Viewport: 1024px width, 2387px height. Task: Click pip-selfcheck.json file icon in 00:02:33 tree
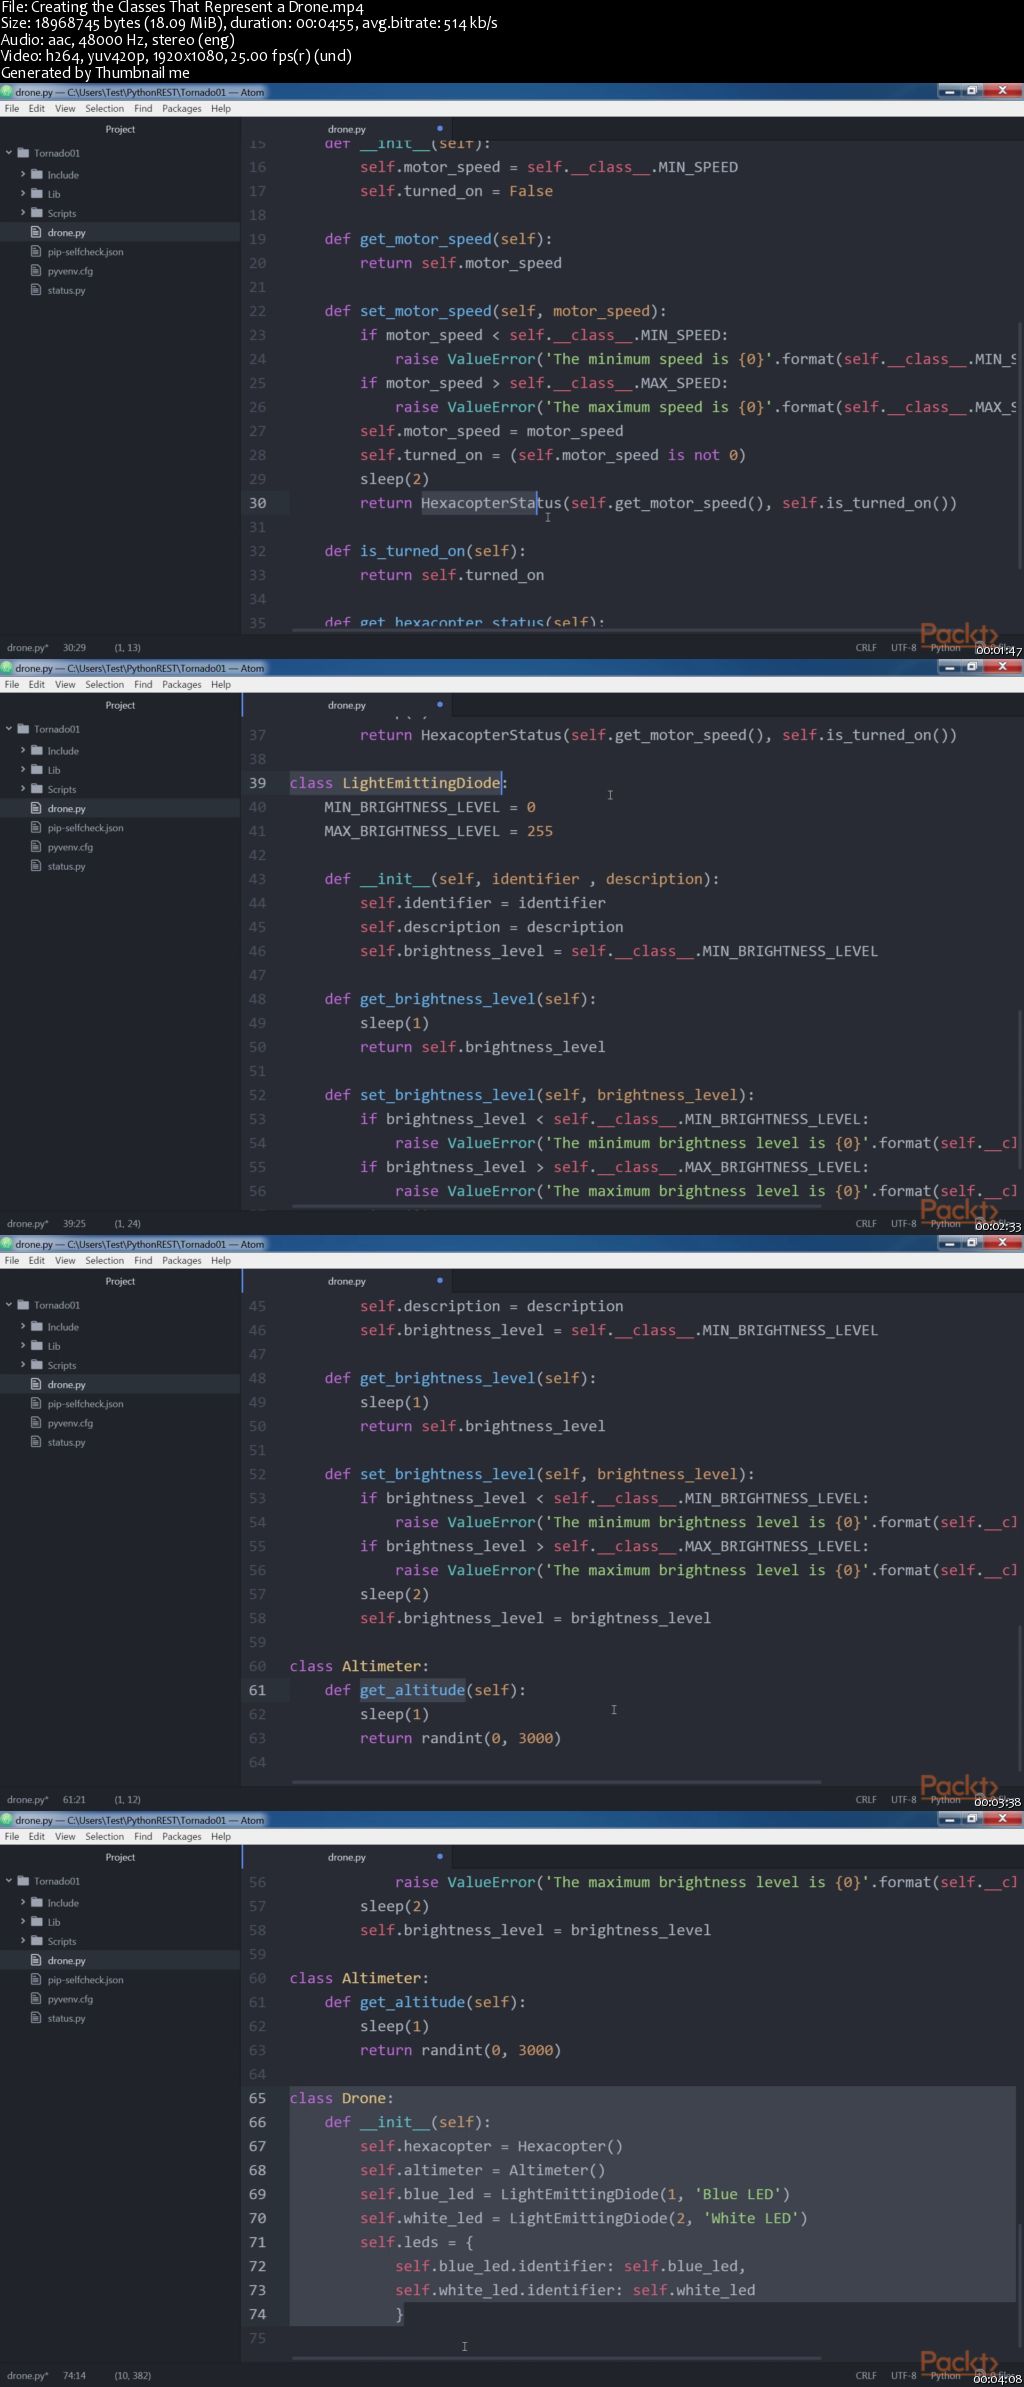[36, 827]
